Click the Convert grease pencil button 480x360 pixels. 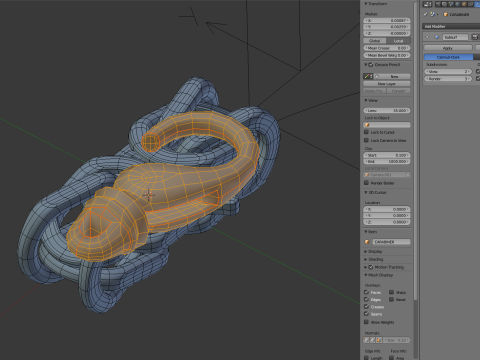[x=399, y=91]
